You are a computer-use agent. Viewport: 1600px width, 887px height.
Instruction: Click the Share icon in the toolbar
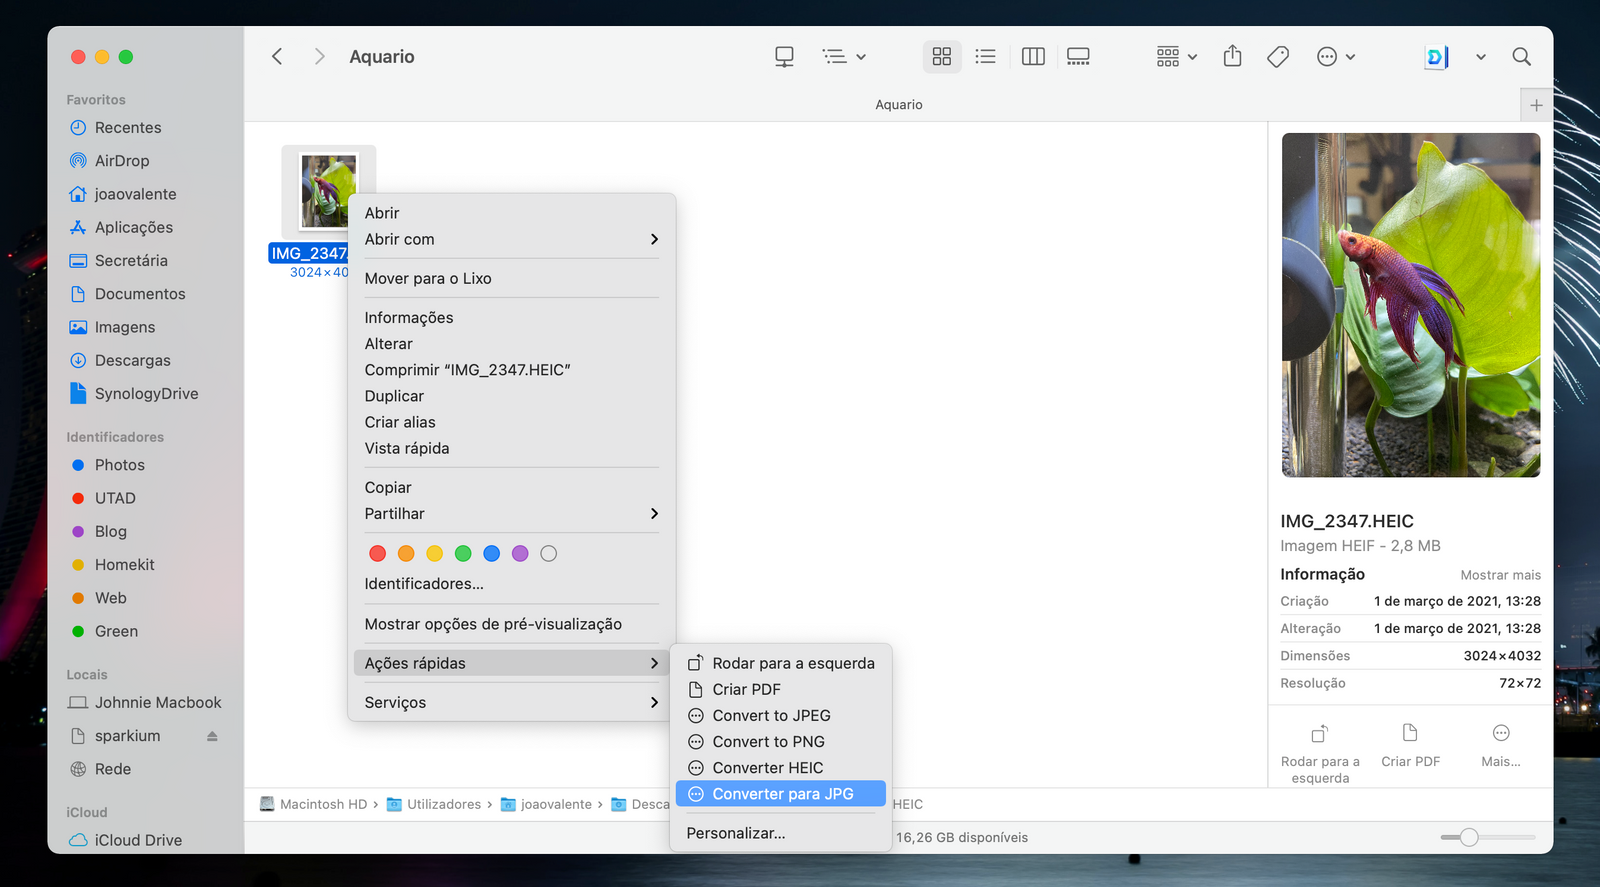tap(1232, 57)
